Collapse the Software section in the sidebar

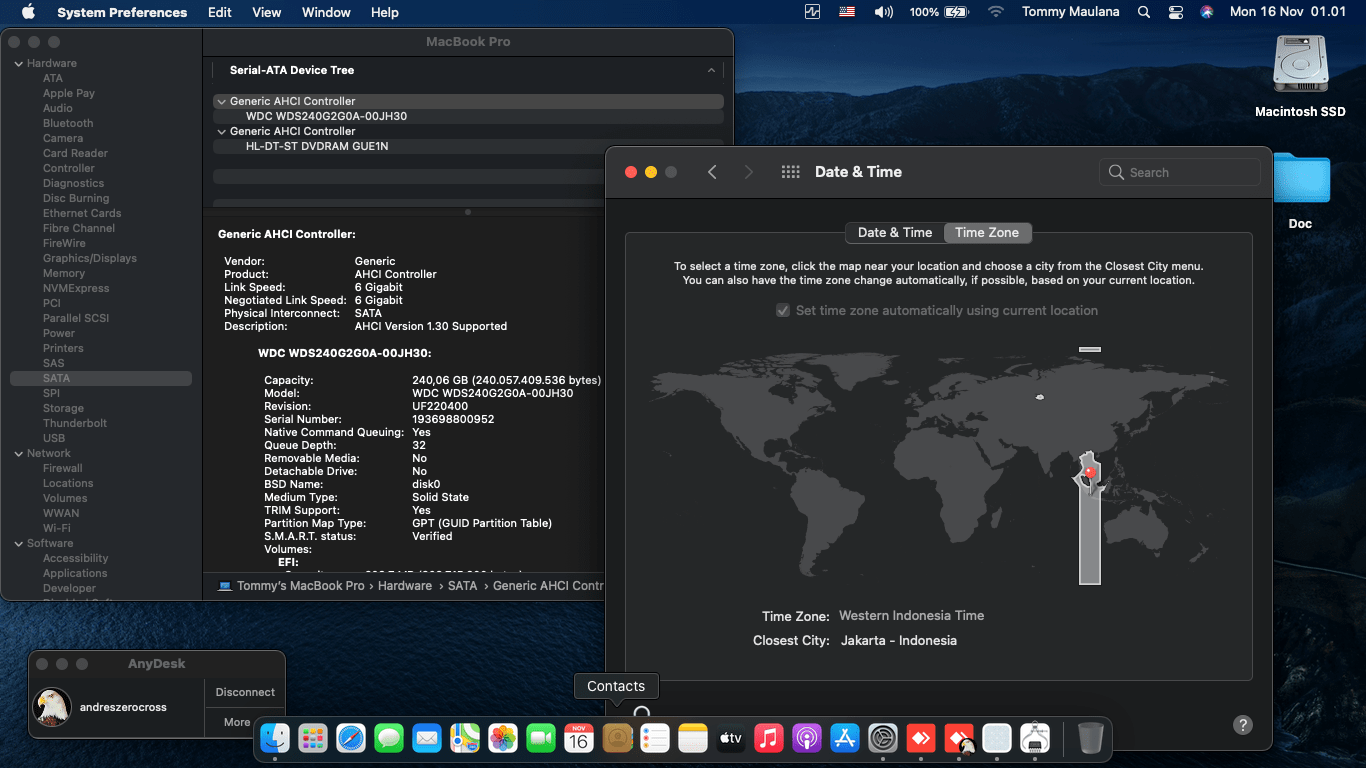tap(18, 544)
